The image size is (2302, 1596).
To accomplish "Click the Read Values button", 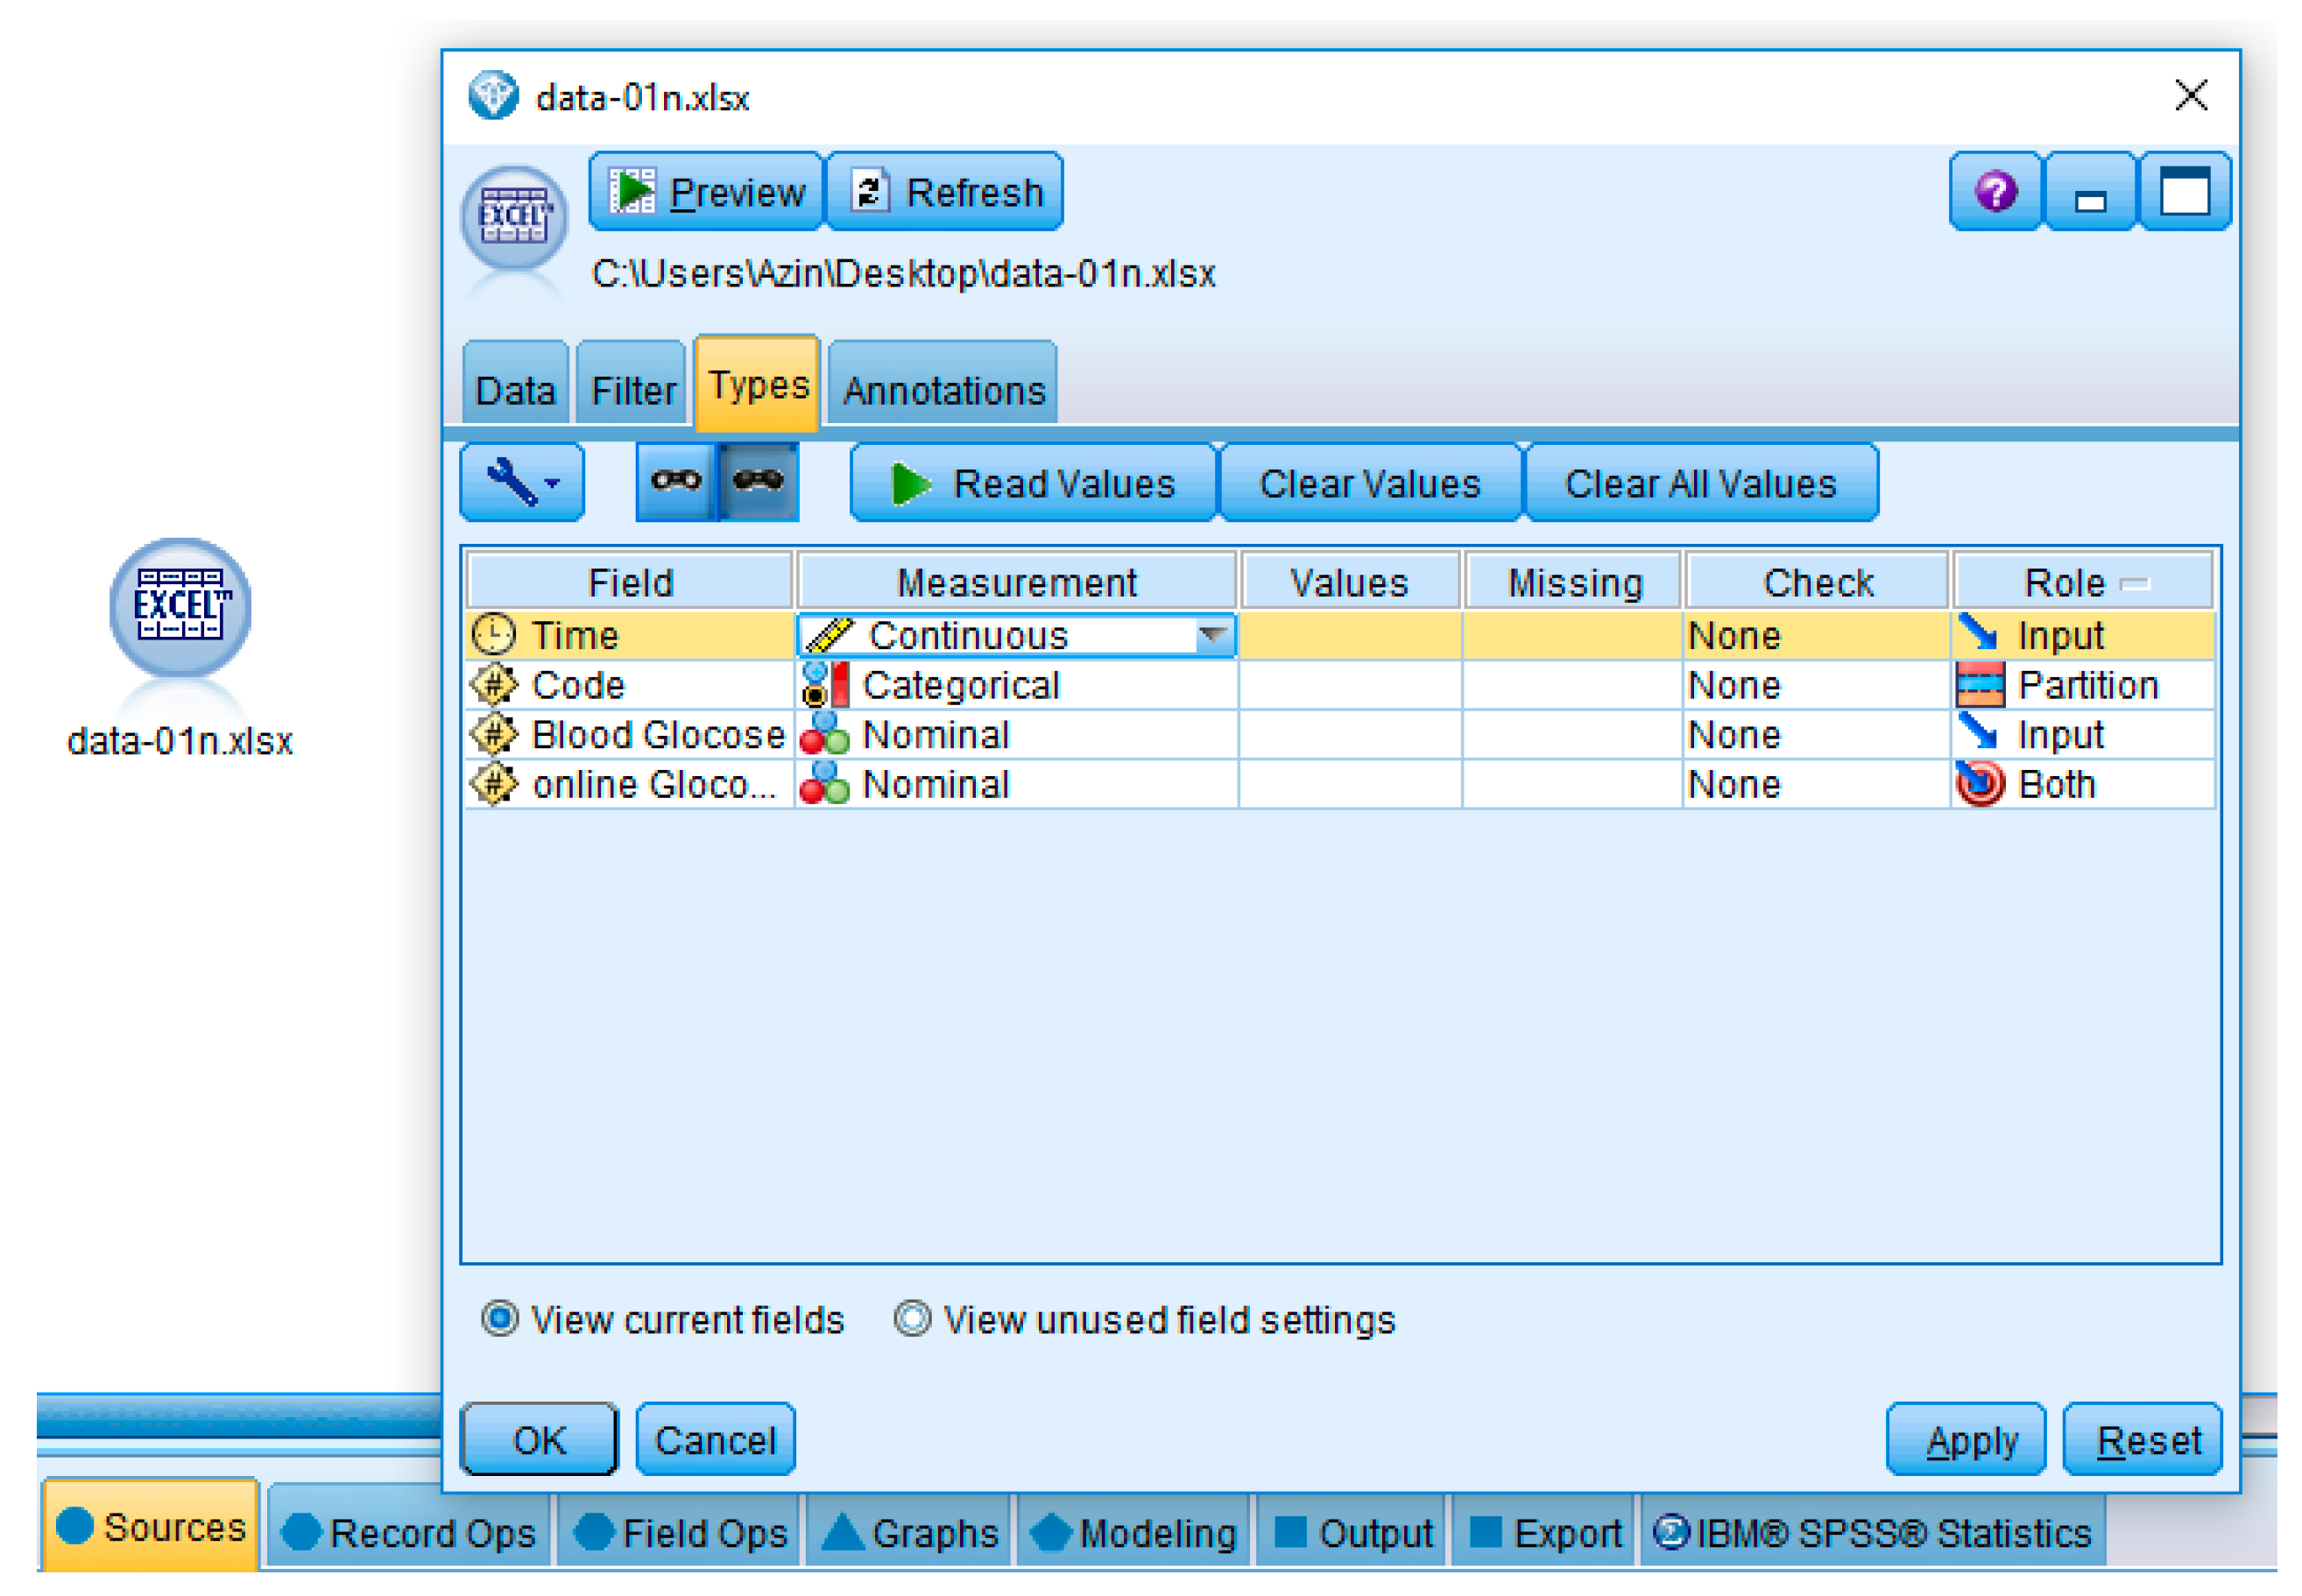I will pos(1033,484).
